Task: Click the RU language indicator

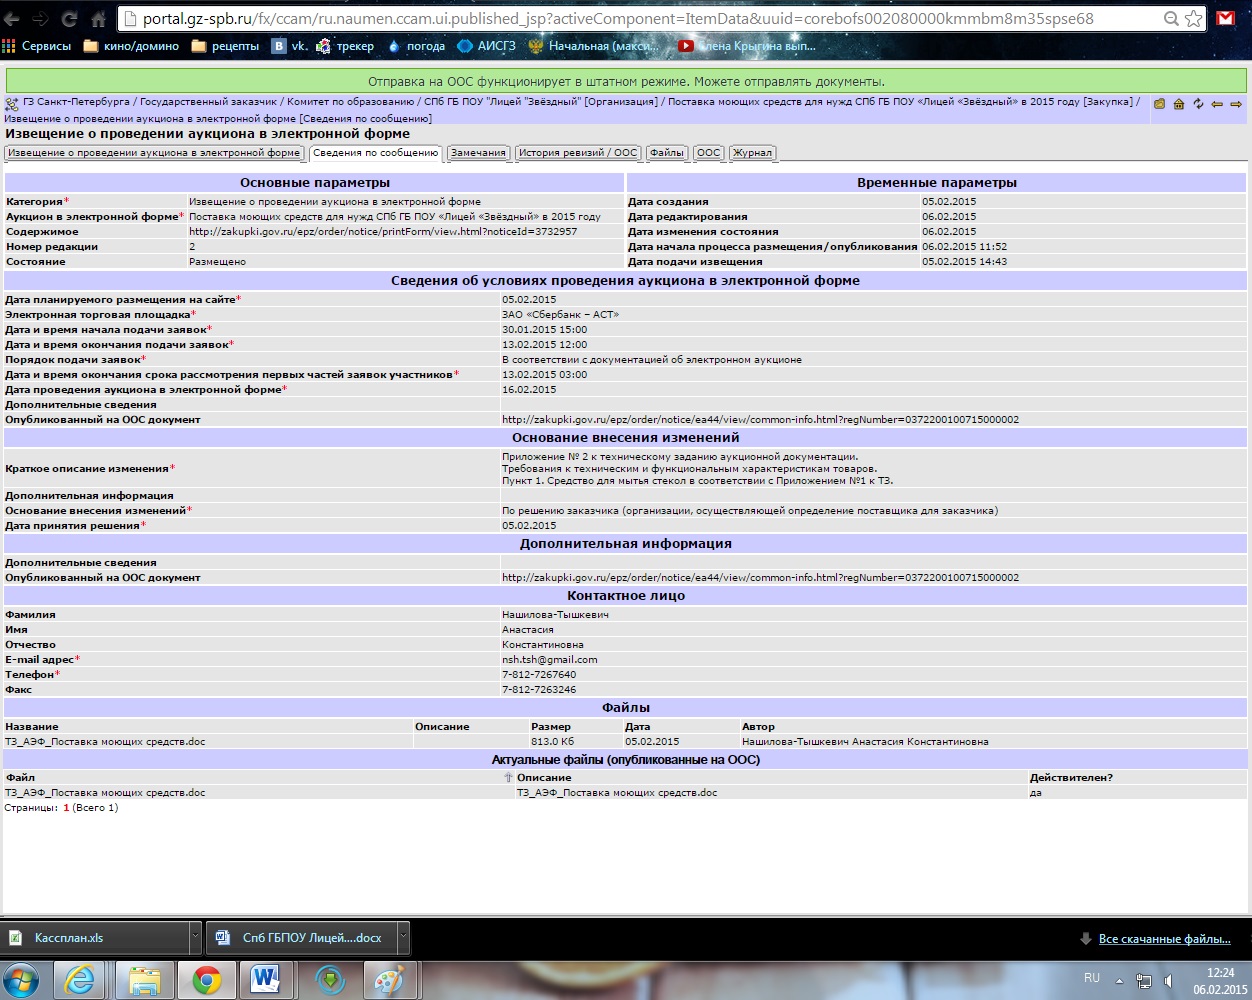Action: tap(1092, 978)
